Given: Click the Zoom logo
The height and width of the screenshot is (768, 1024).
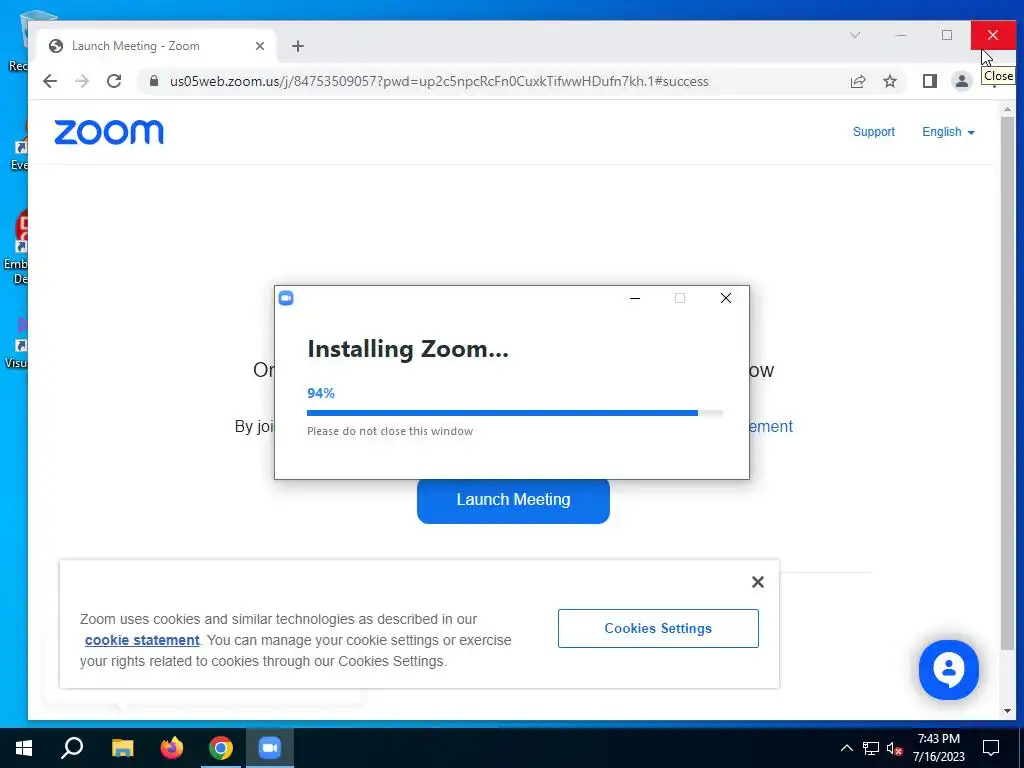Looking at the screenshot, I should [x=108, y=132].
